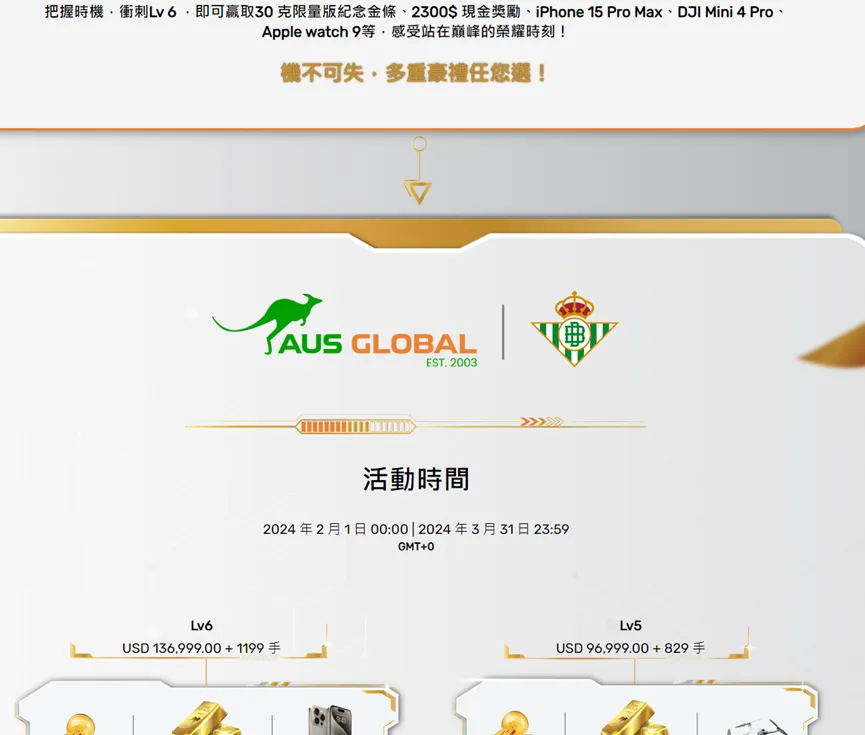Select the 活動時間 heading
The image size is (865, 735).
(x=416, y=479)
